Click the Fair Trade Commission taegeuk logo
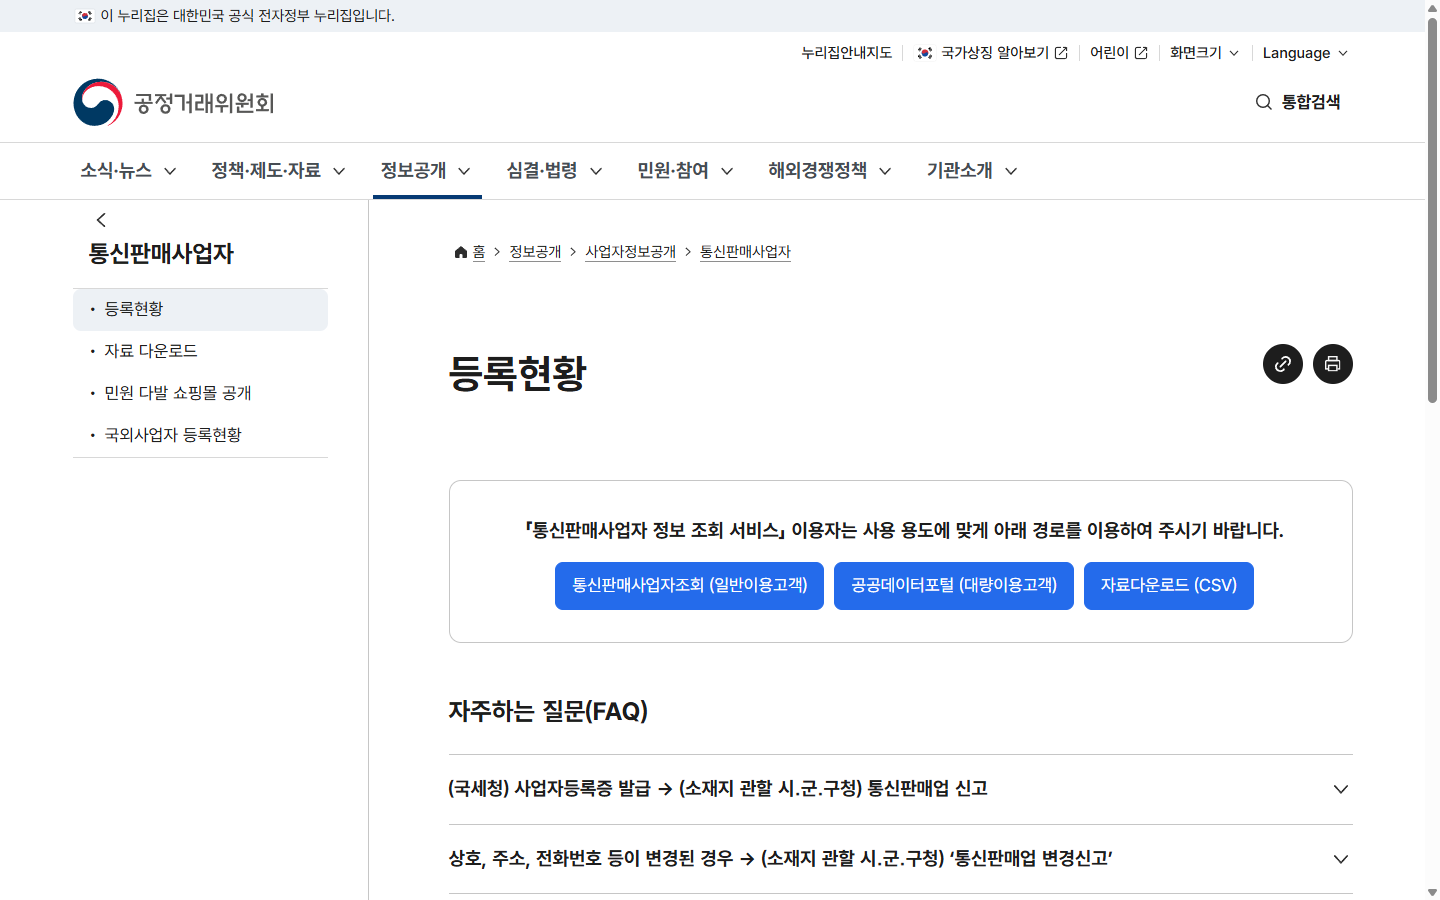The image size is (1440, 900). (x=98, y=102)
